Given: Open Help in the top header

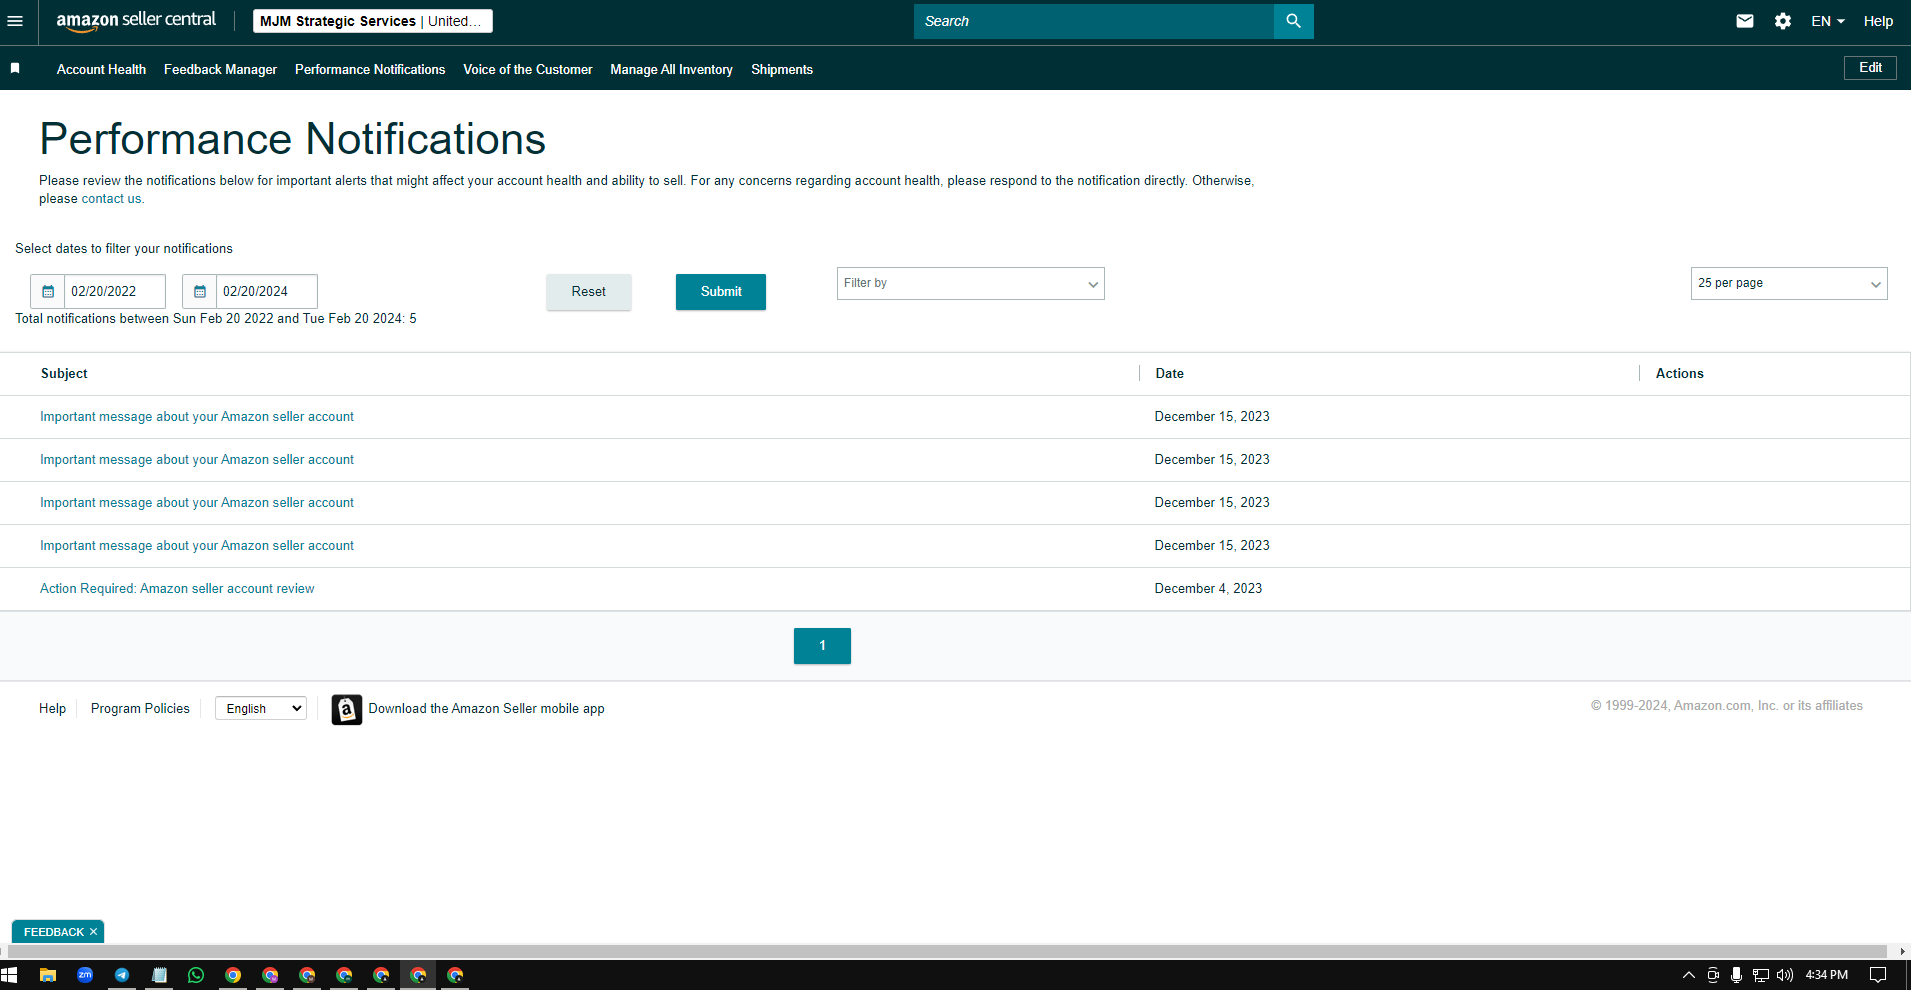Looking at the screenshot, I should coord(1878,21).
